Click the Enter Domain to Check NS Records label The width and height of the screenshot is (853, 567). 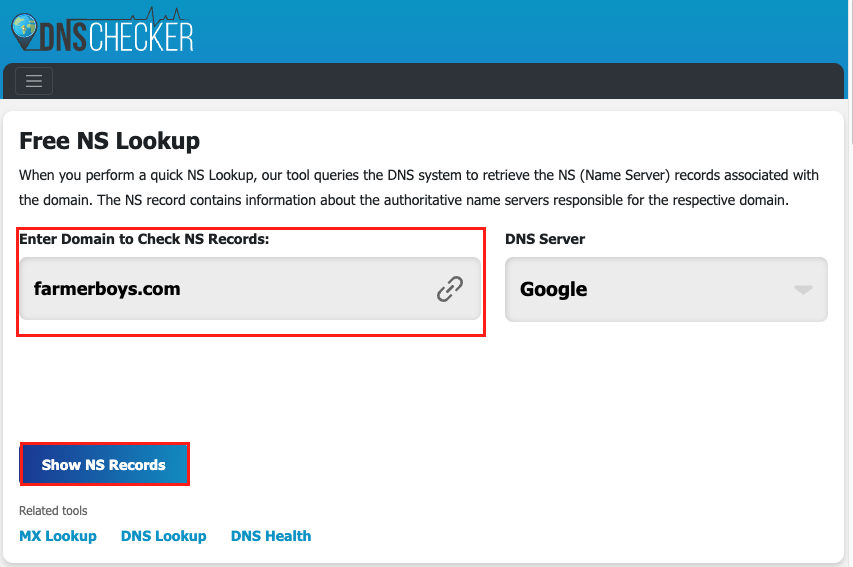click(x=144, y=239)
